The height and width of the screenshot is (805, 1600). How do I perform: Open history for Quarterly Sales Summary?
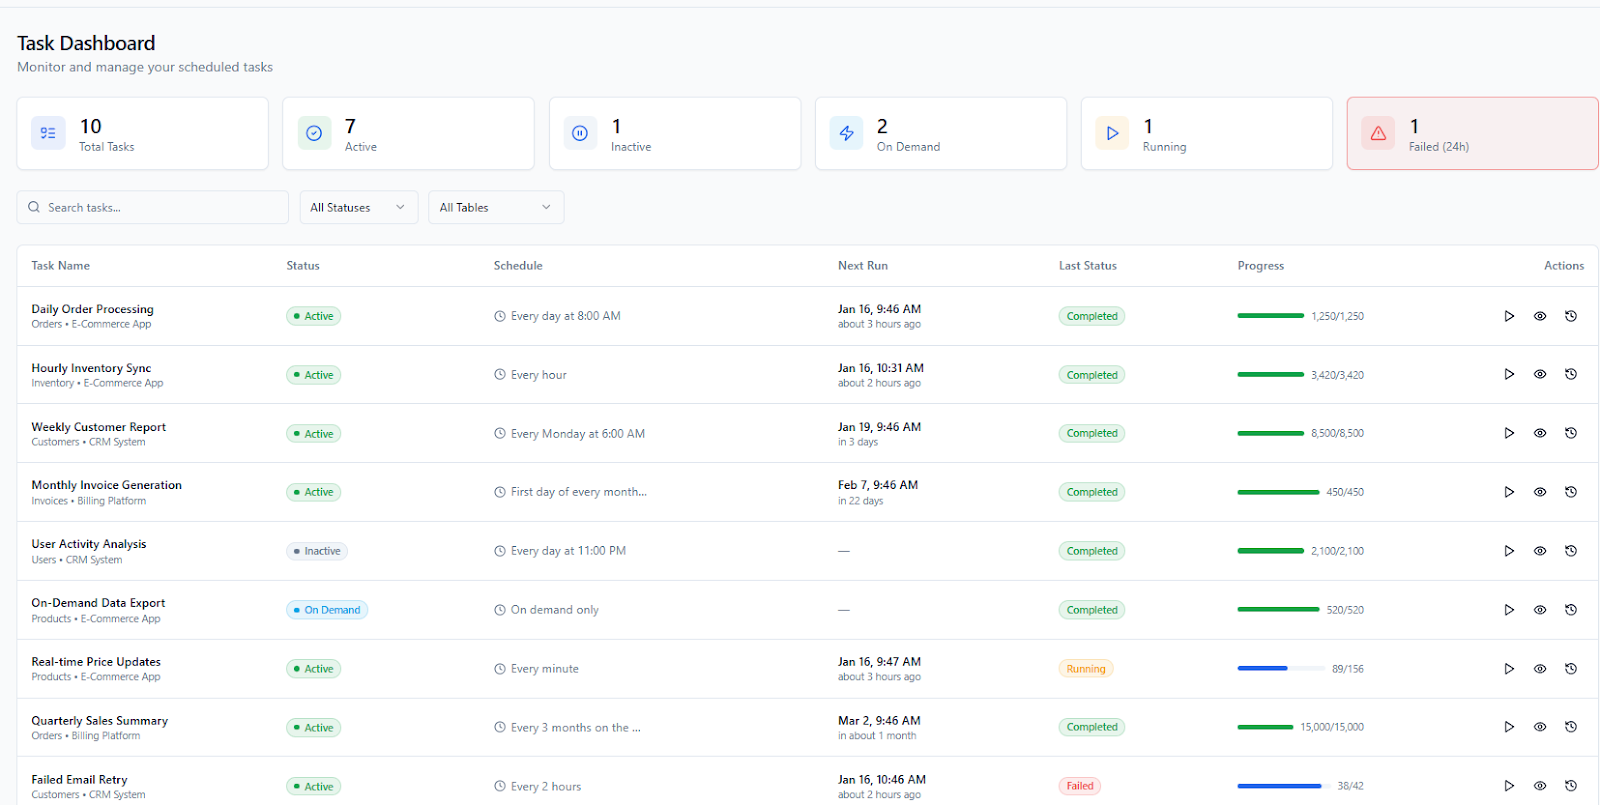point(1571,727)
